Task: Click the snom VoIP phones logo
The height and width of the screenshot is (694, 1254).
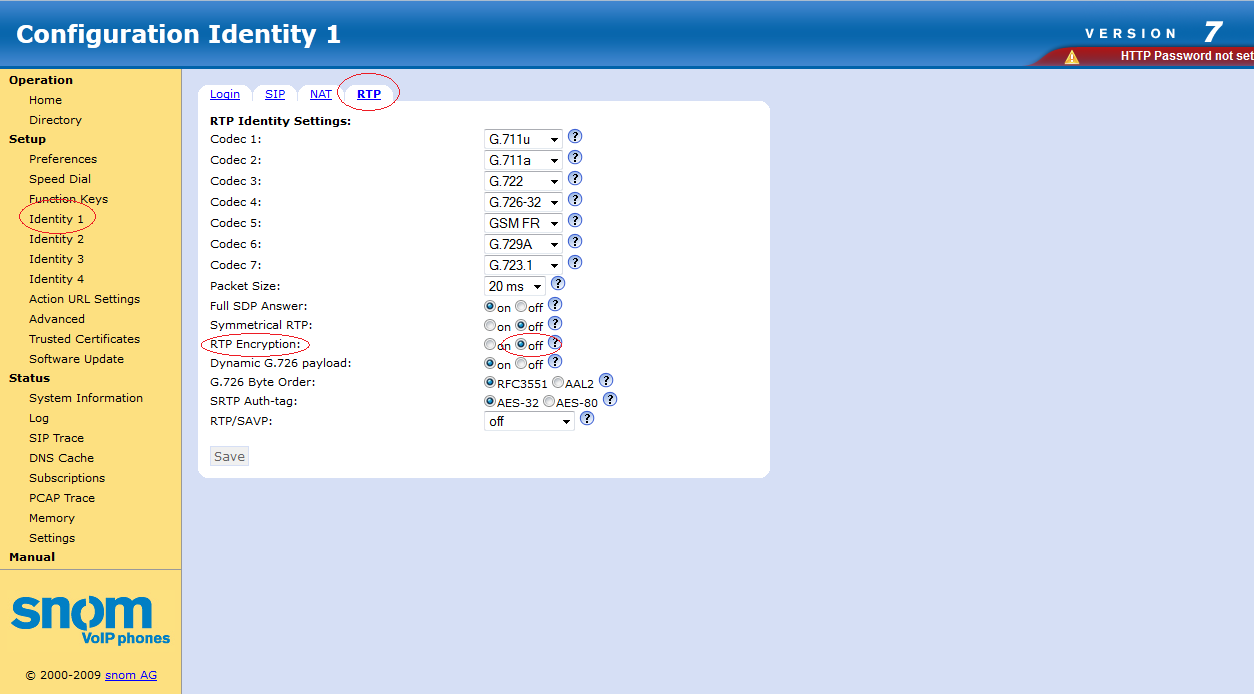Action: [x=90, y=620]
